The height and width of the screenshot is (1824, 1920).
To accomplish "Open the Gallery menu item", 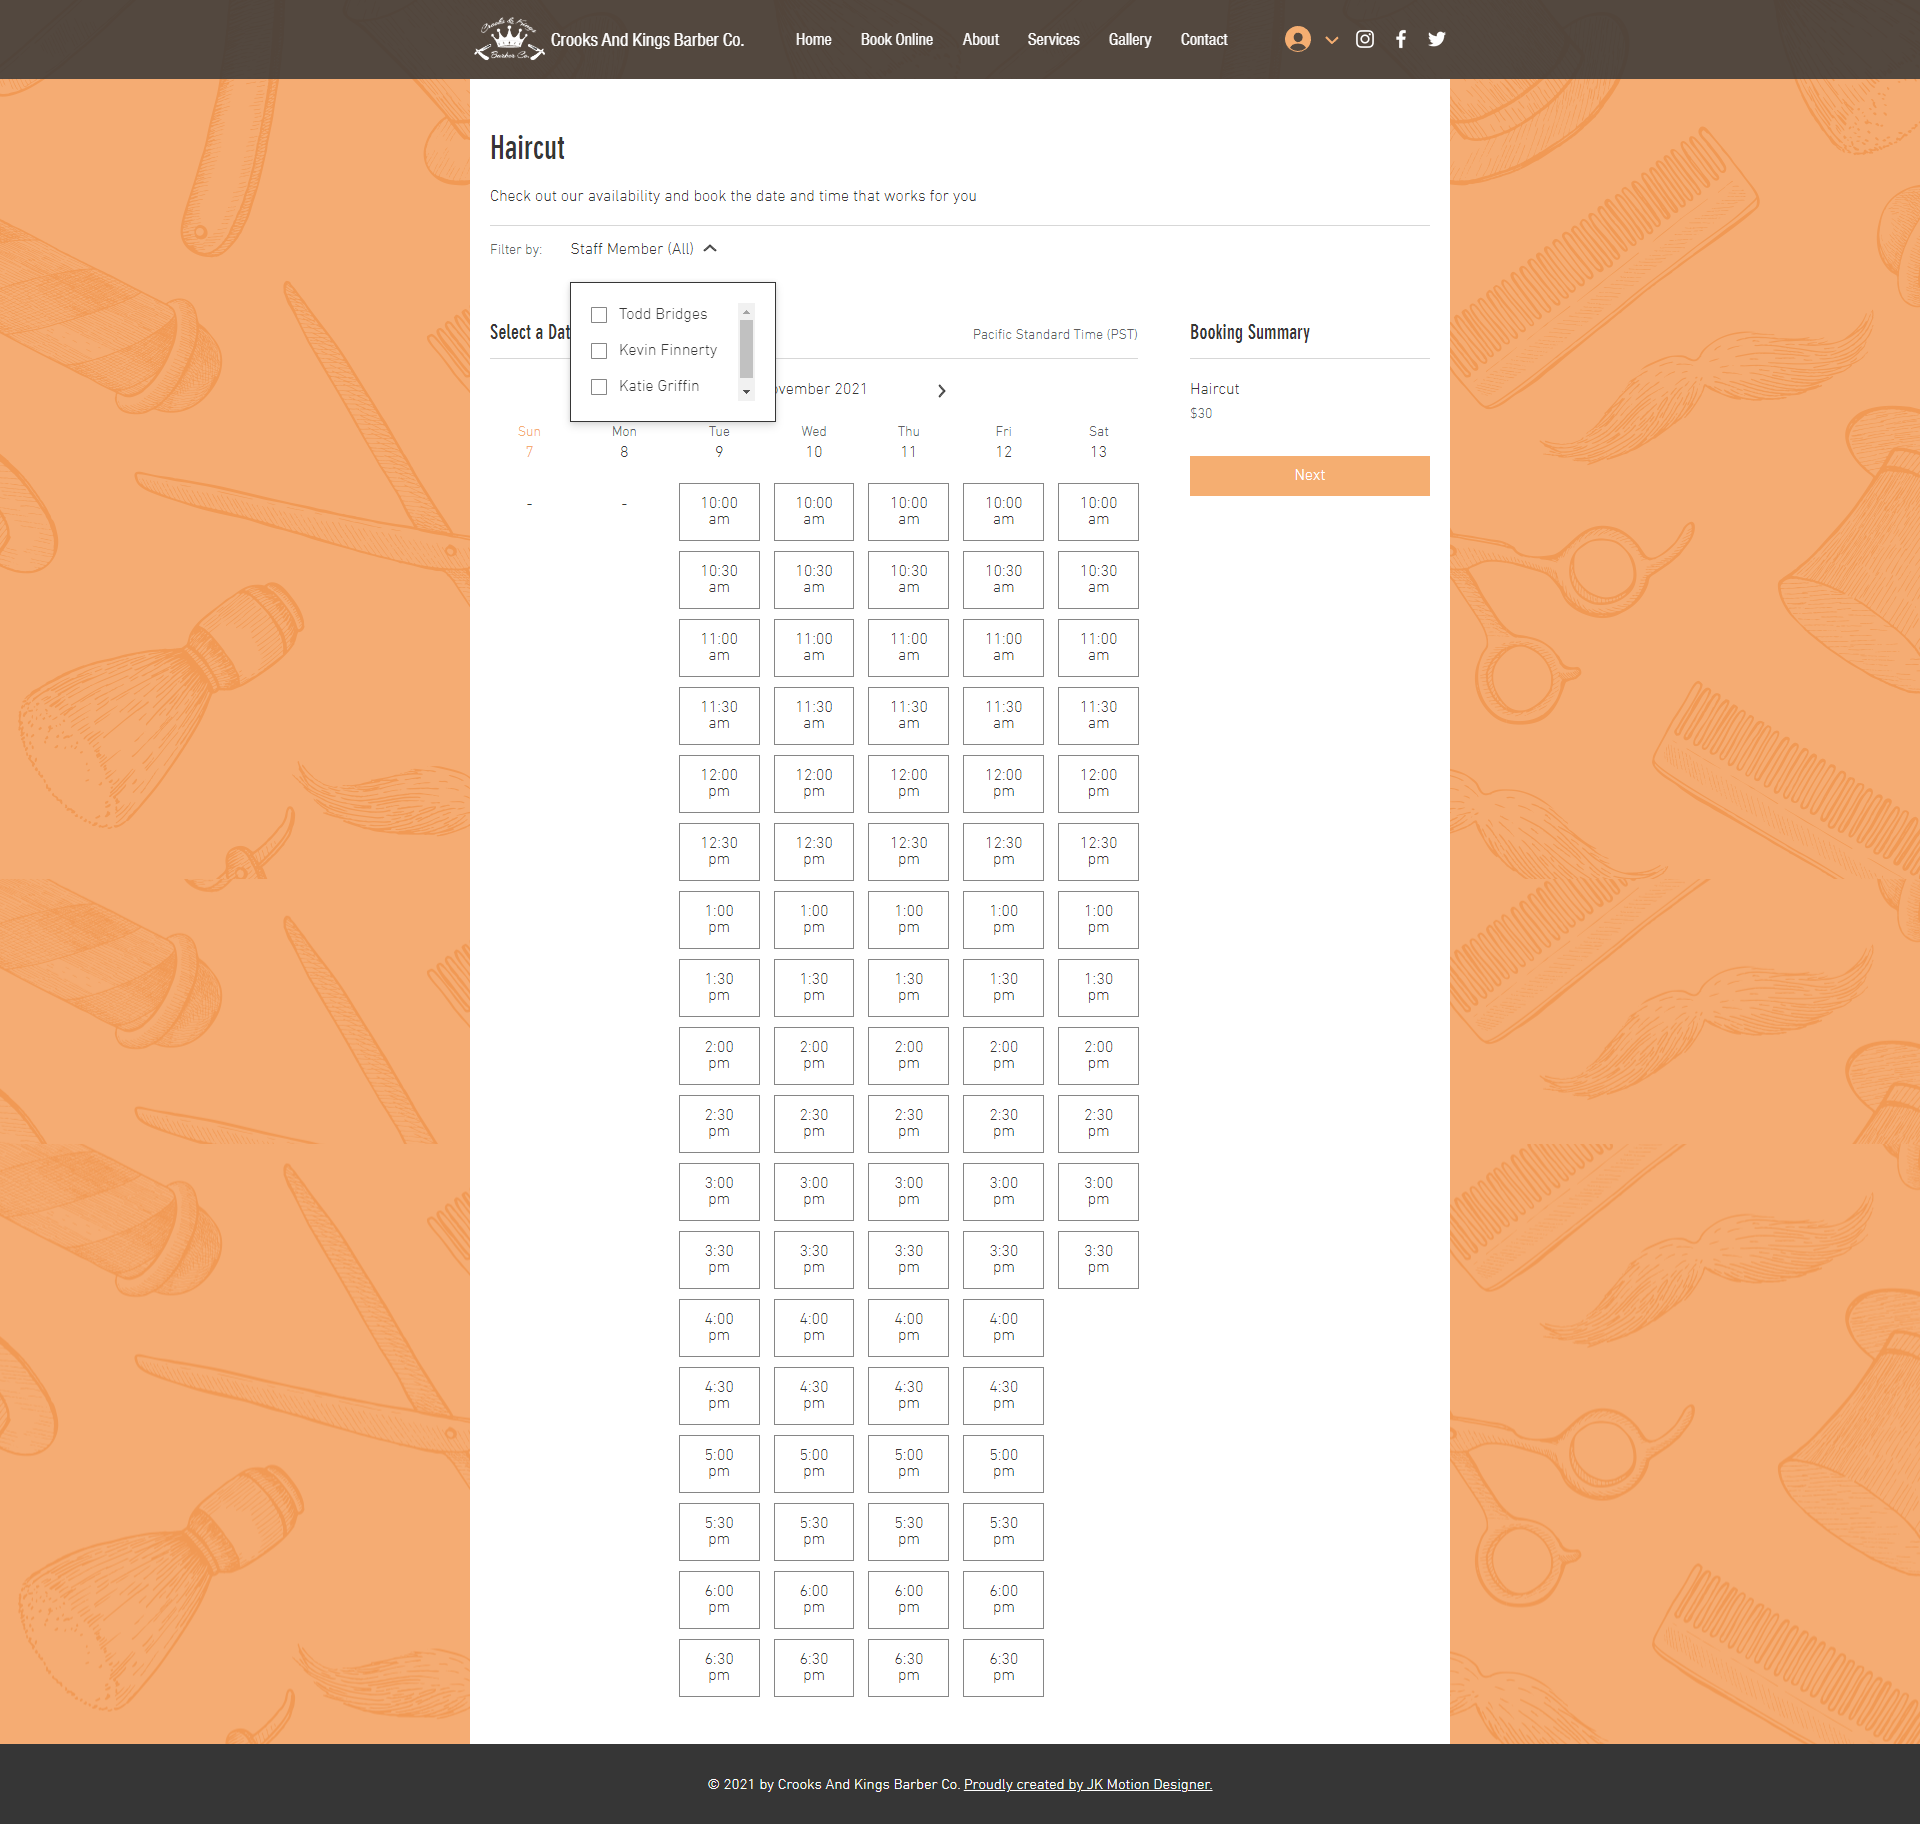I will [x=1129, y=40].
